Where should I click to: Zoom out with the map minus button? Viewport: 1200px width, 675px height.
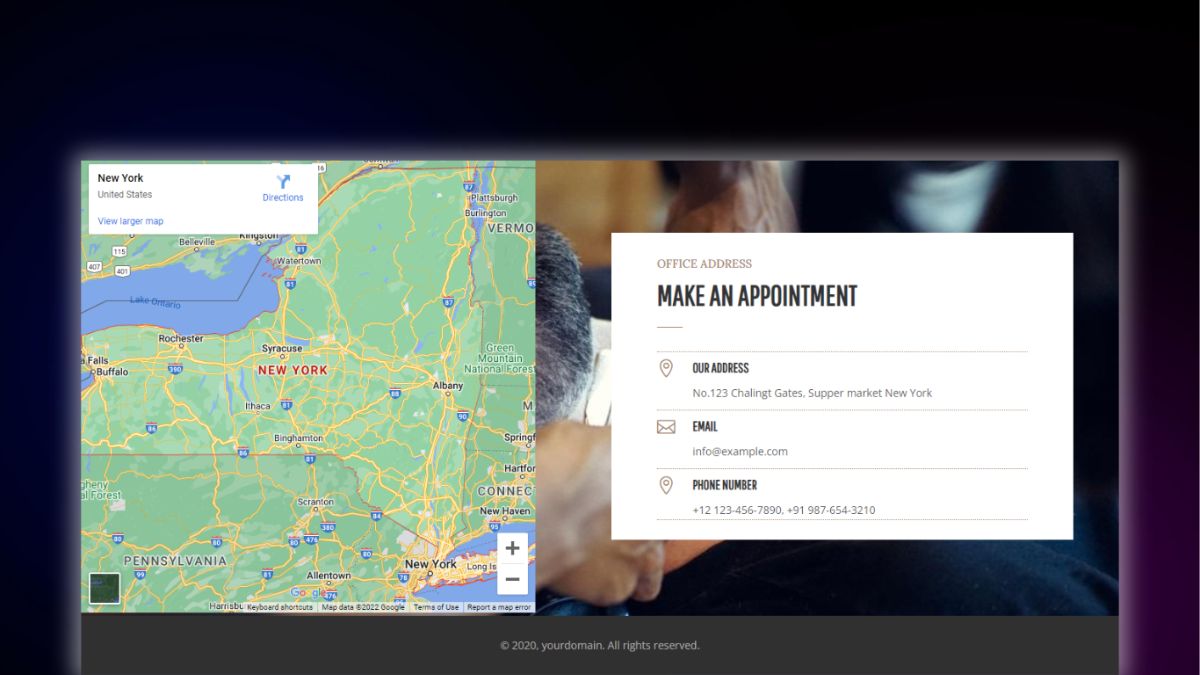click(x=512, y=579)
